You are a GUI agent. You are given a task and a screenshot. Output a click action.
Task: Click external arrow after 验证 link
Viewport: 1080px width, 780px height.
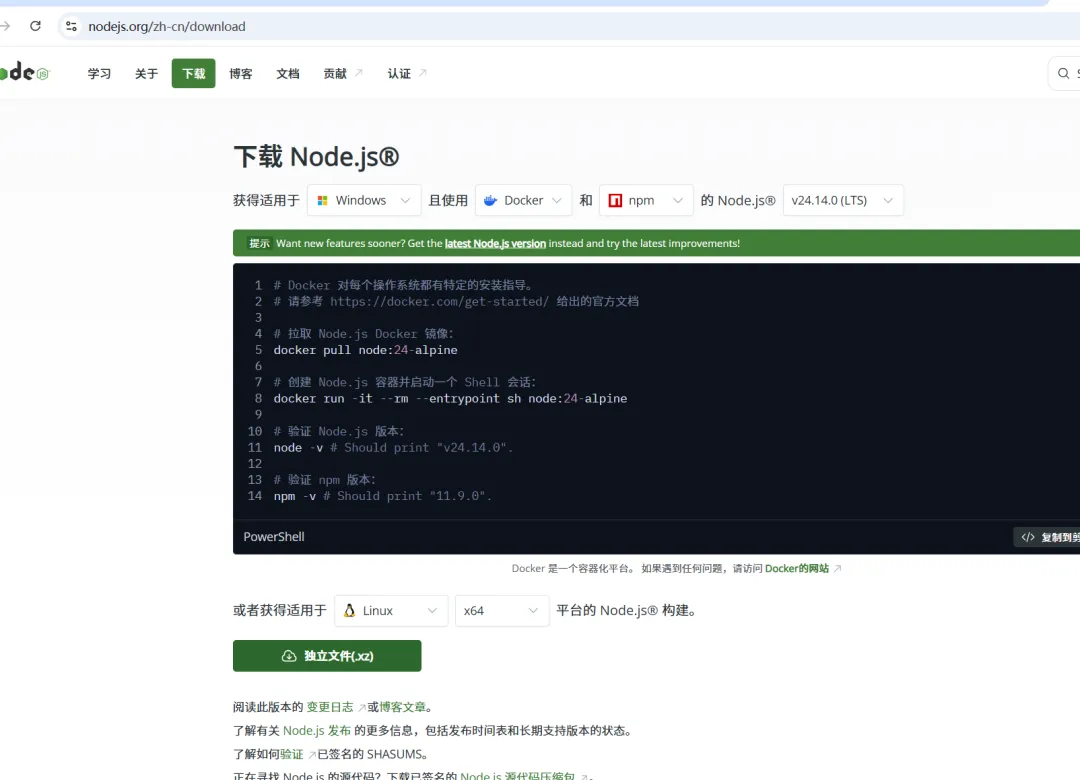(311, 755)
